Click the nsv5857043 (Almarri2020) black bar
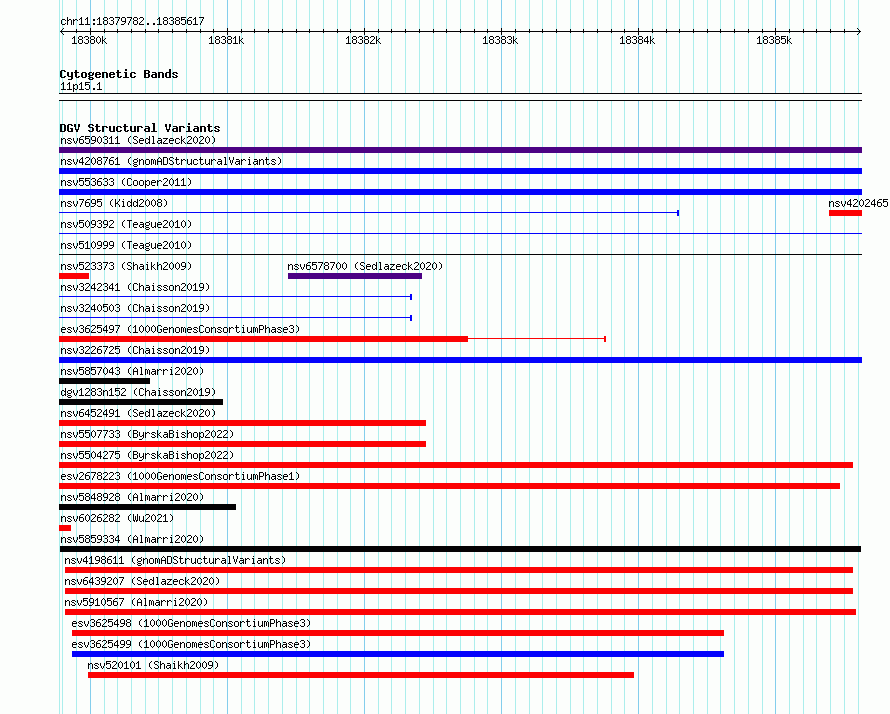 pos(104,381)
